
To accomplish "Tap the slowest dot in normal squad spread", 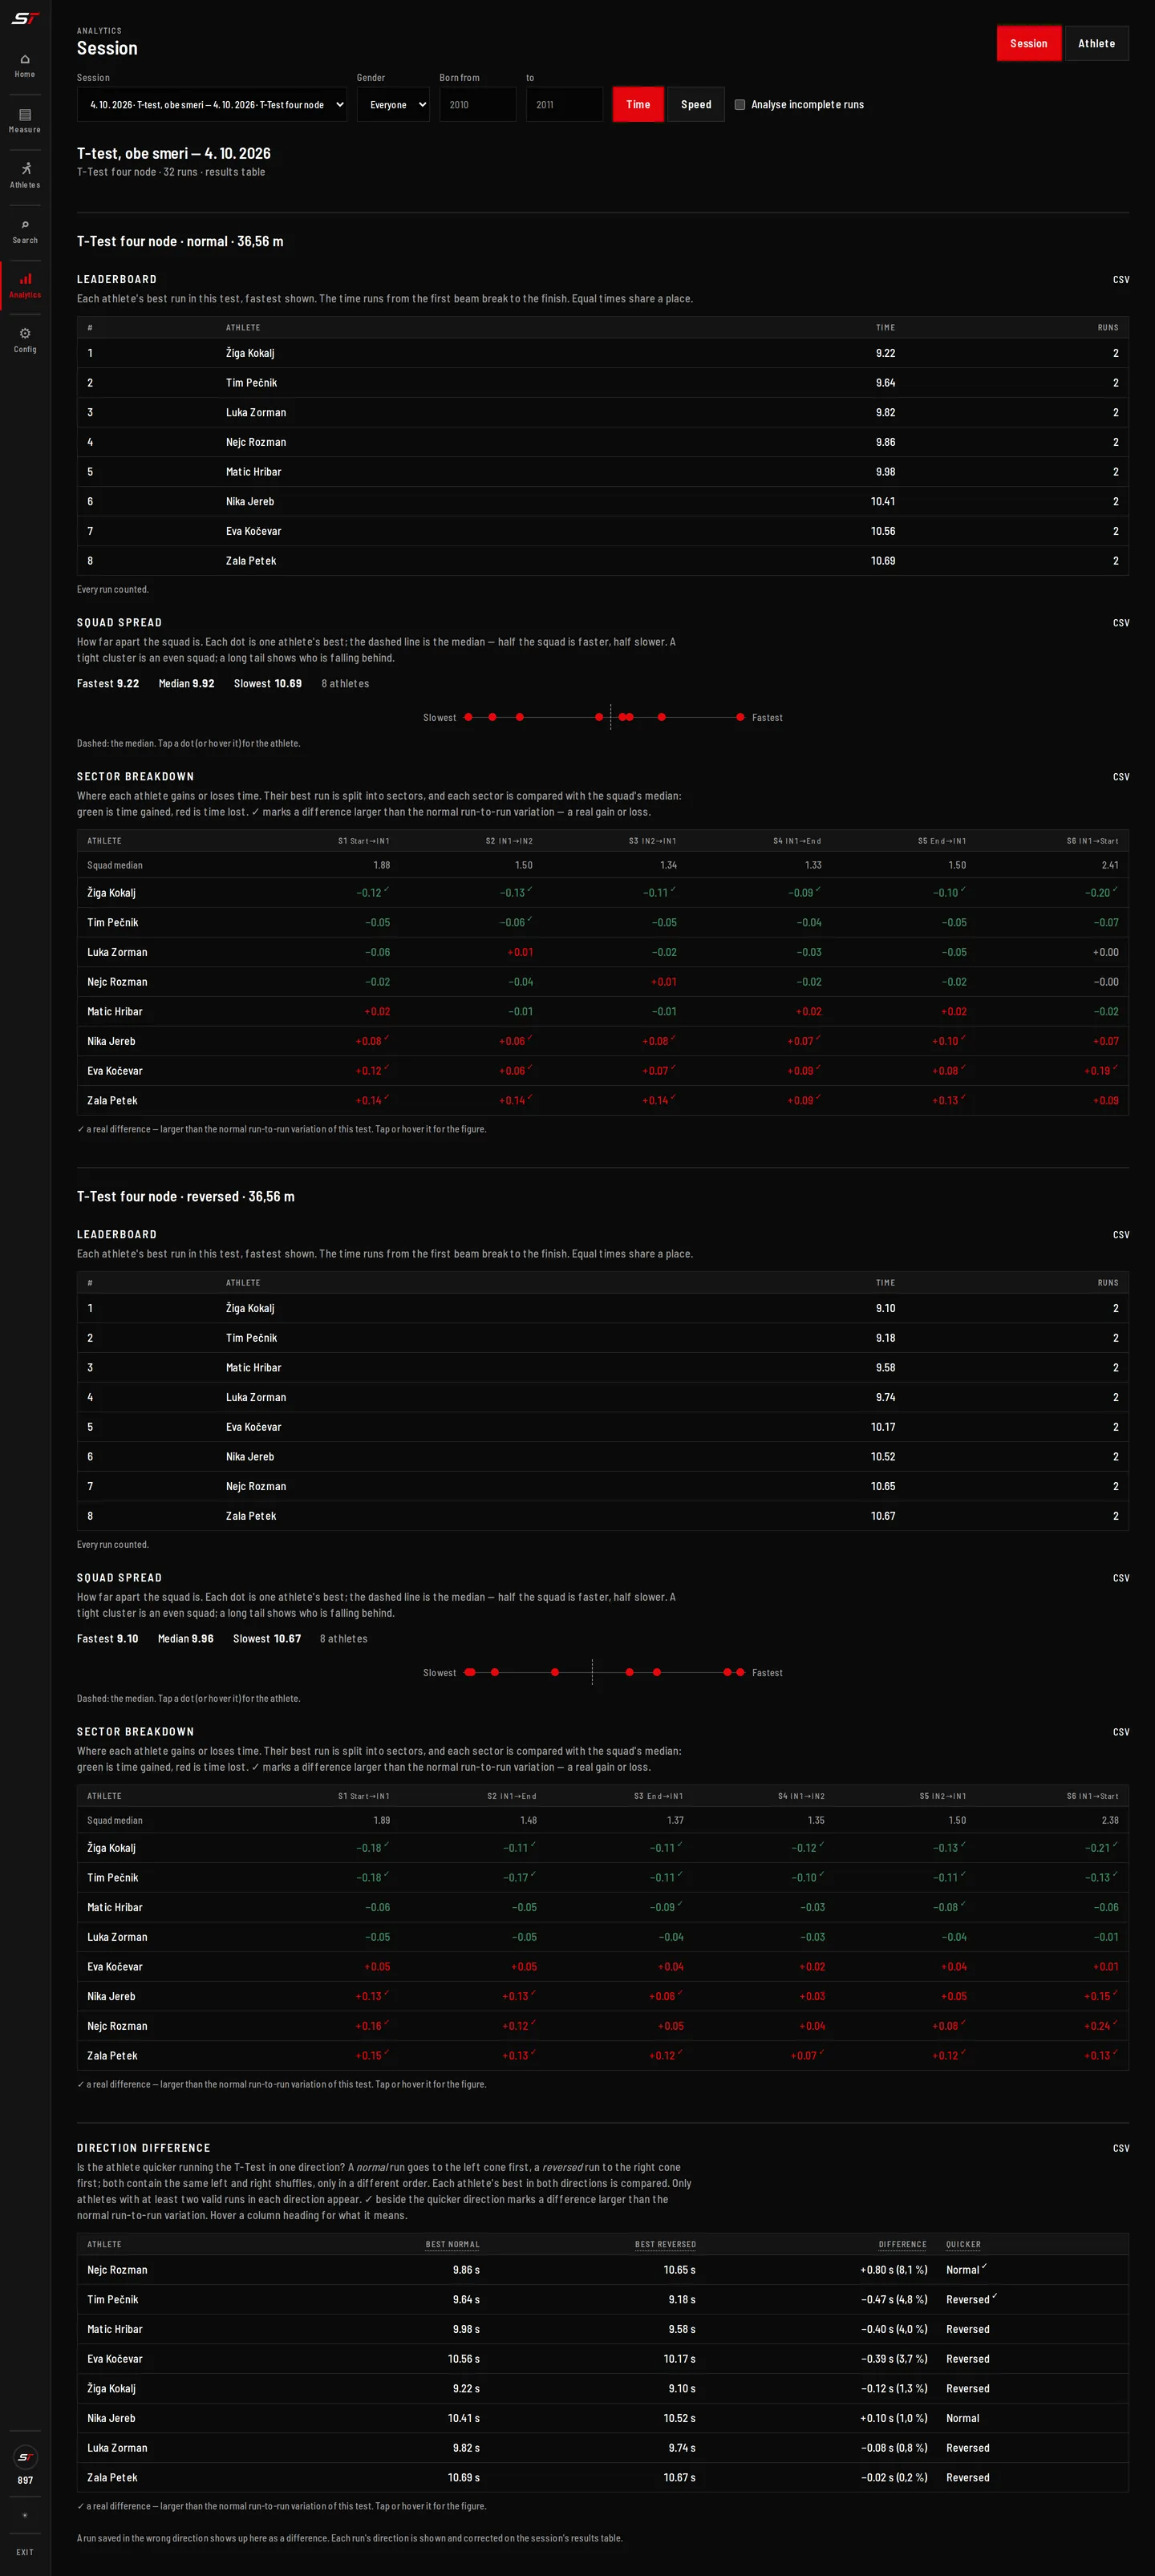I will [468, 717].
